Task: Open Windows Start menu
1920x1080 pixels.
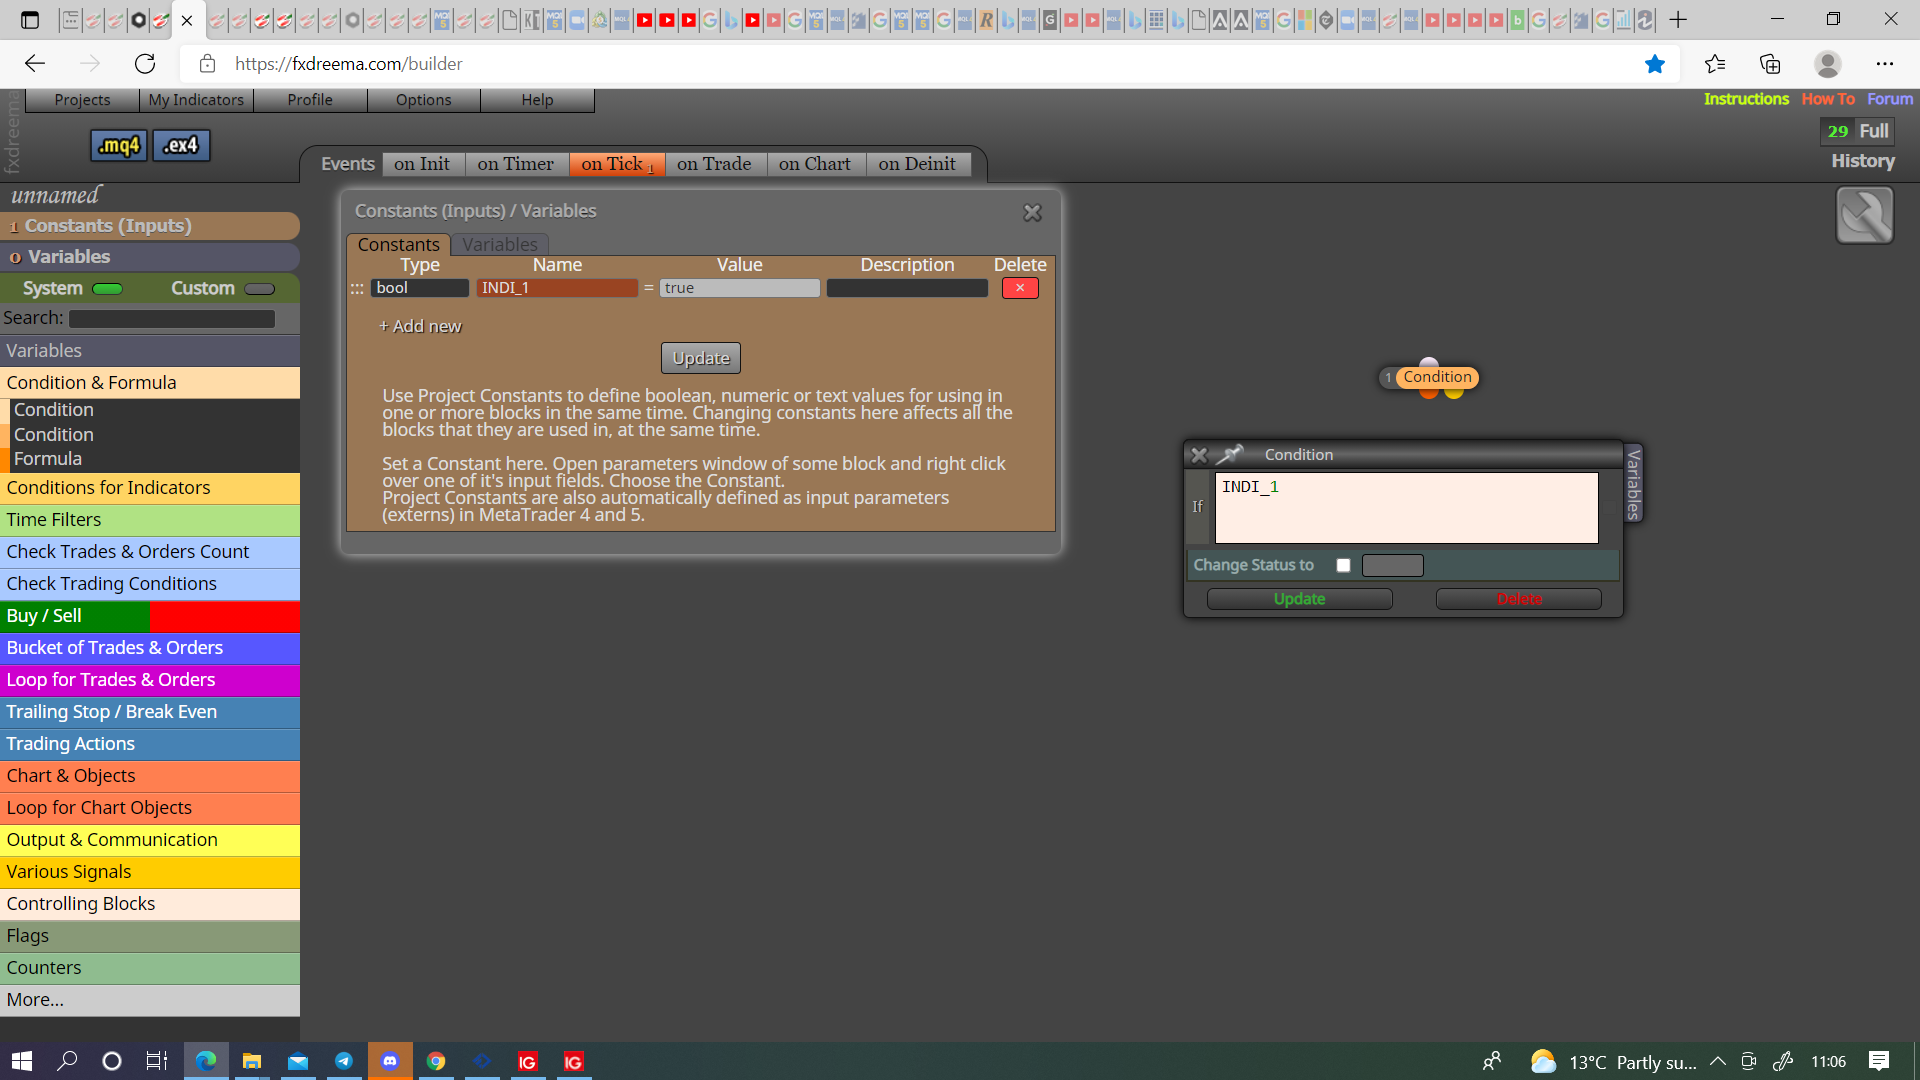Action: (22, 1061)
